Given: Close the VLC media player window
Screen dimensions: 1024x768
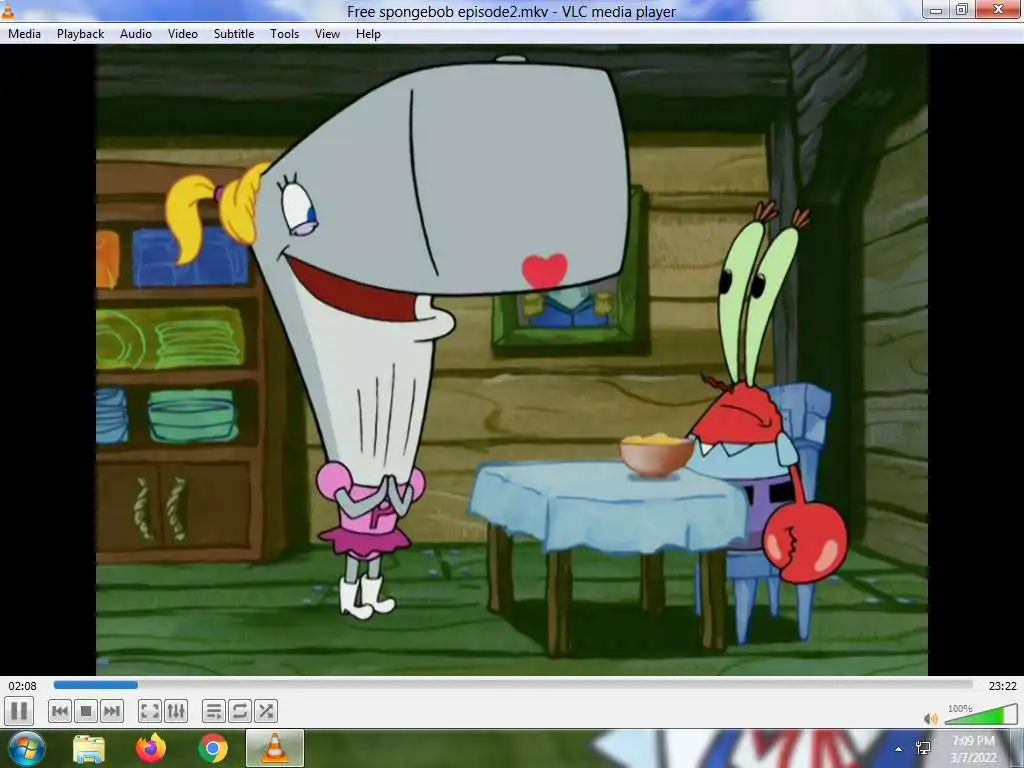Looking at the screenshot, I should tap(999, 10).
